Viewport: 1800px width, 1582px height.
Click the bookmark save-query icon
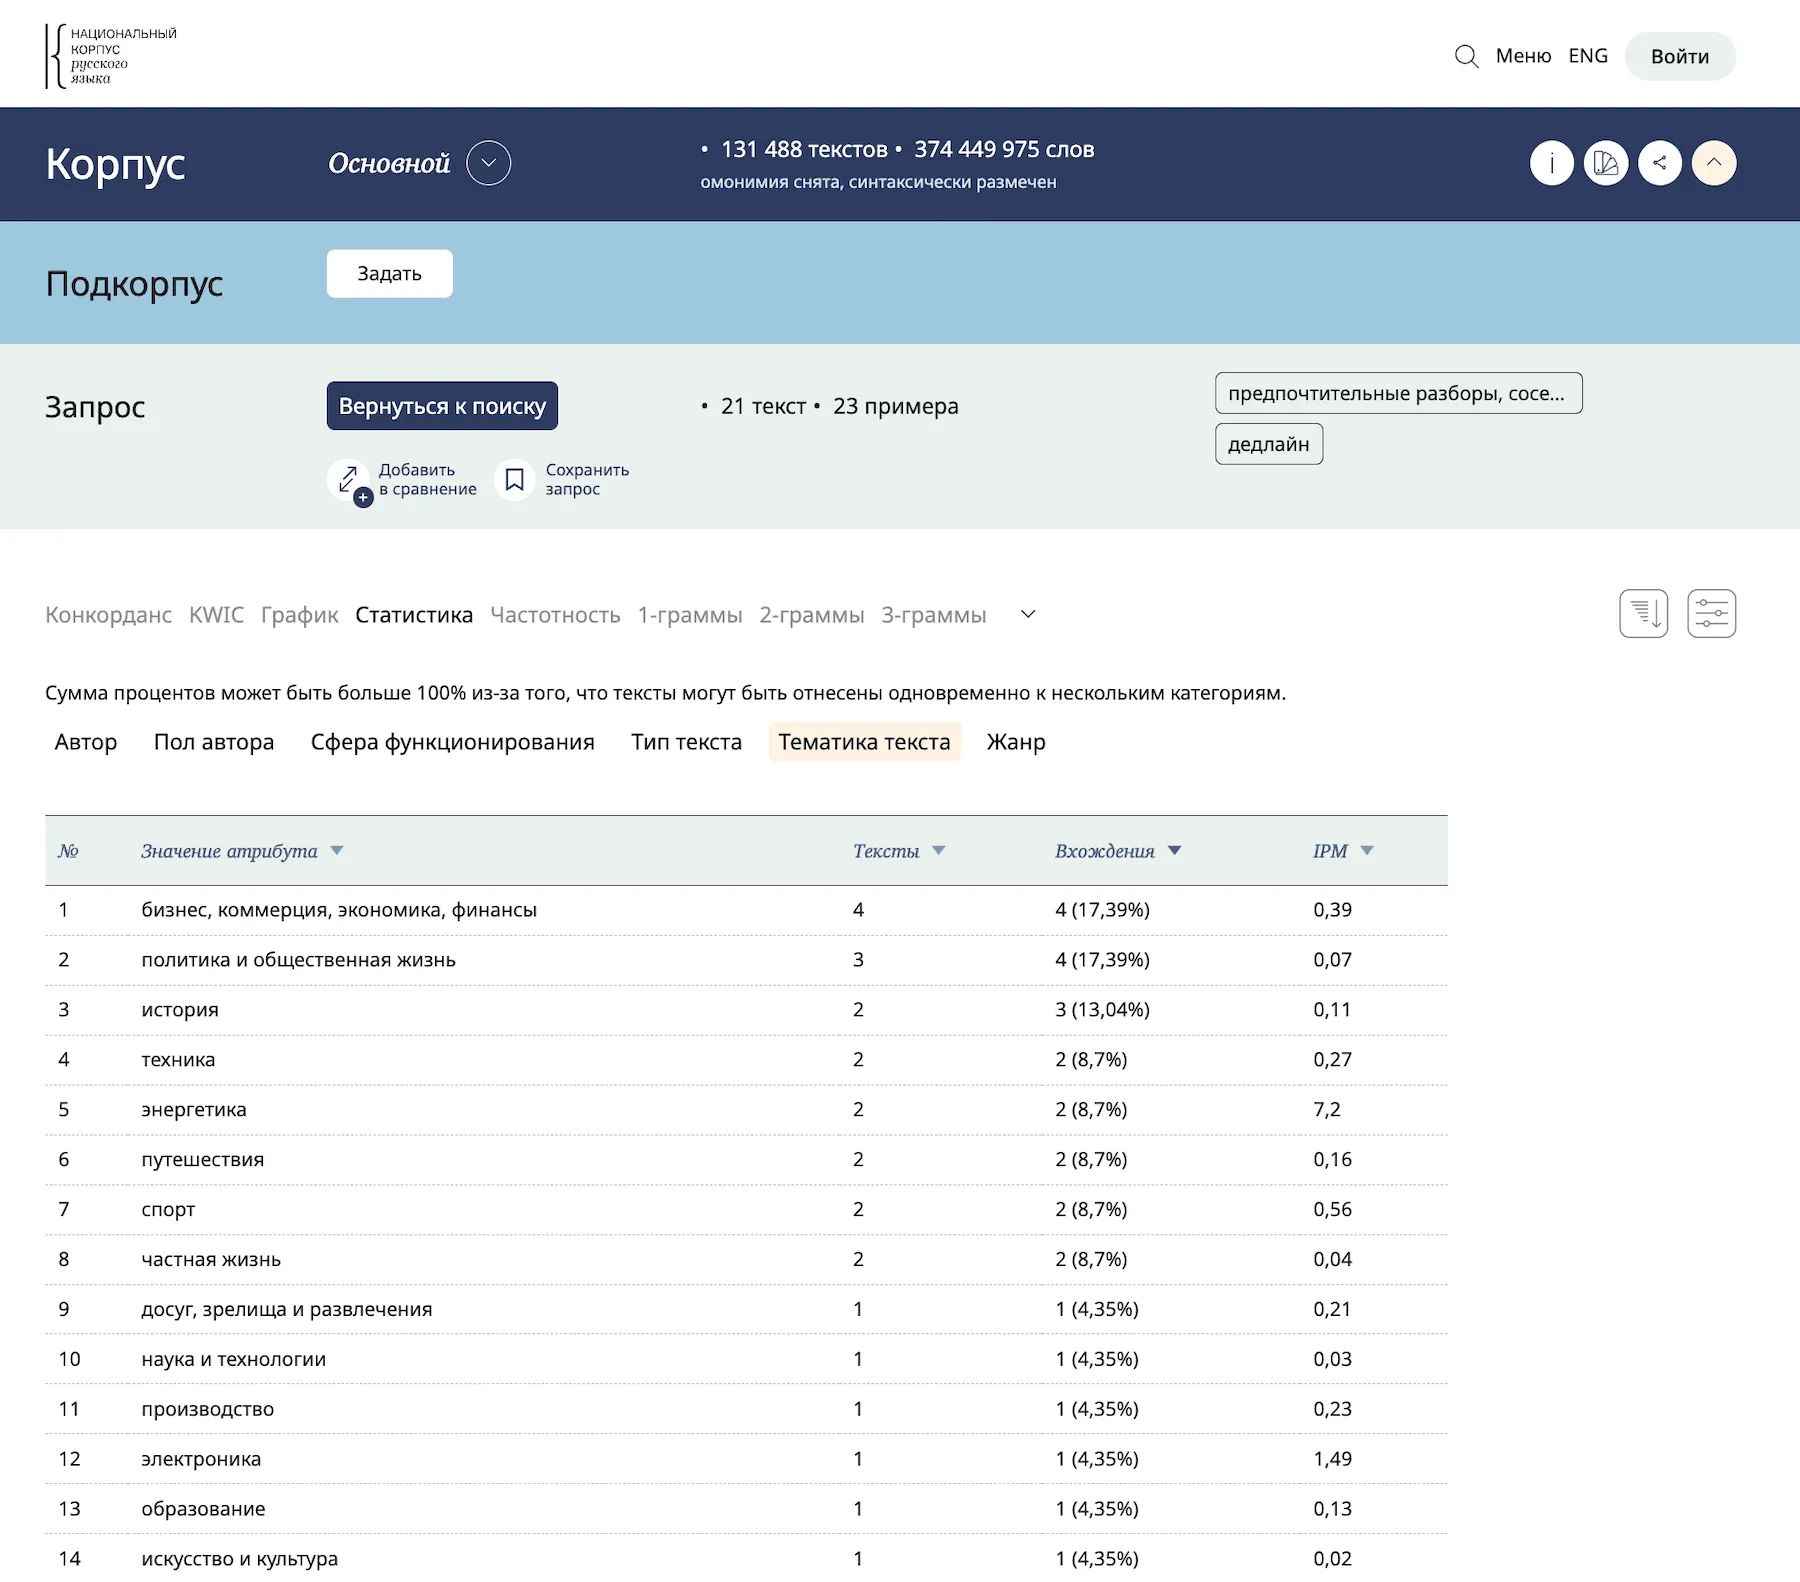[x=515, y=480]
